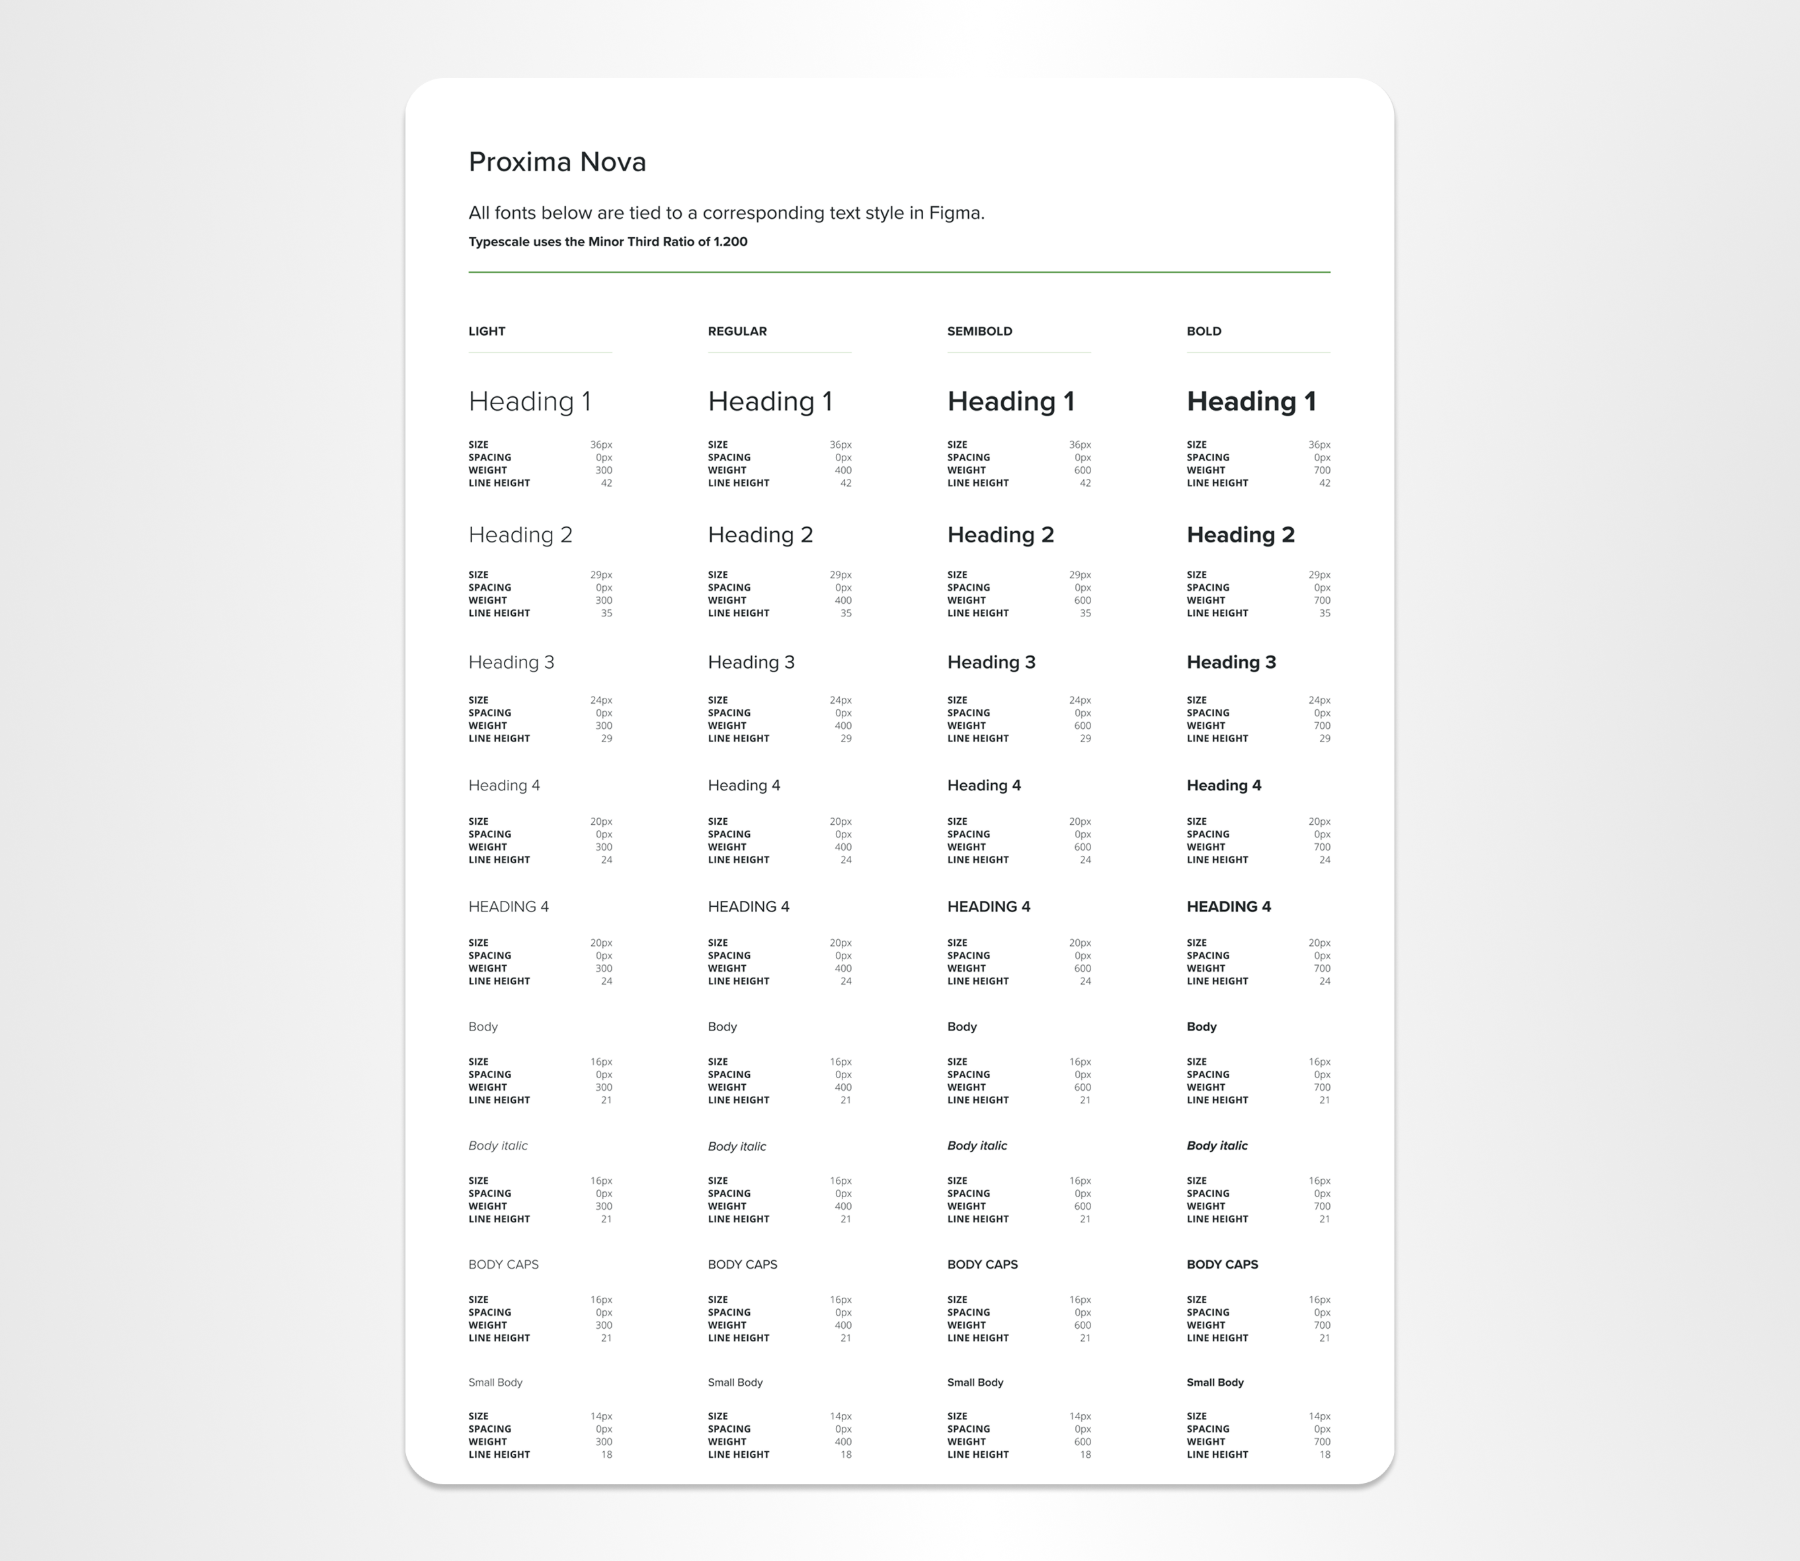Screen dimensions: 1800x1561
Task: Click the Light "Heading 2" sample
Action: coord(521,536)
